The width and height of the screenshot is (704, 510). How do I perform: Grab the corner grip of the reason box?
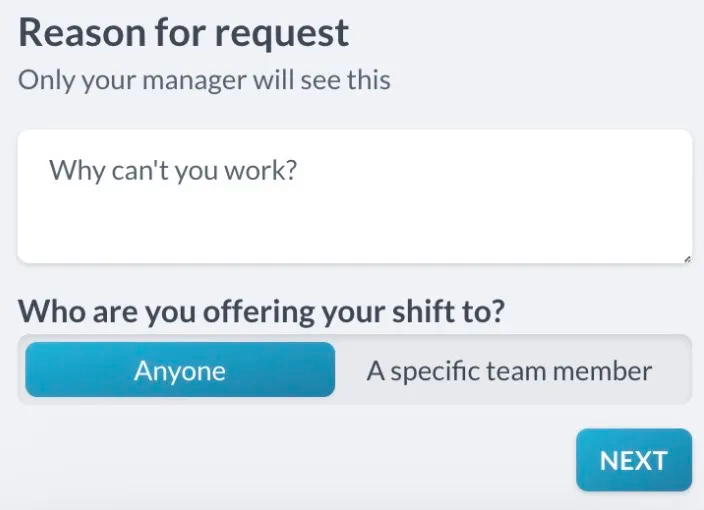(687, 259)
